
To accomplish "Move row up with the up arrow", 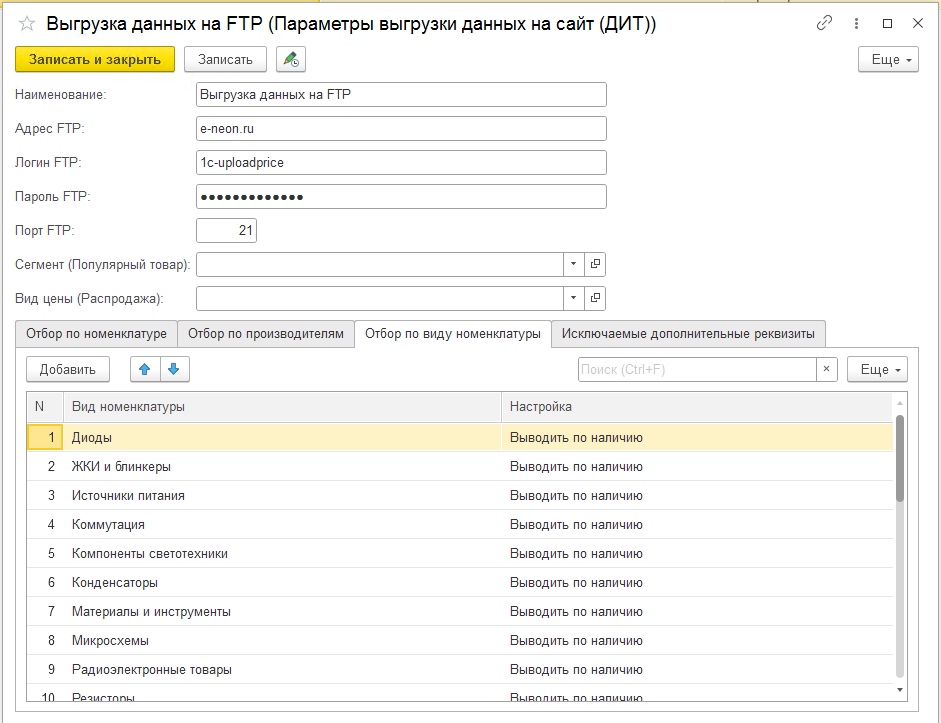I will pos(145,369).
